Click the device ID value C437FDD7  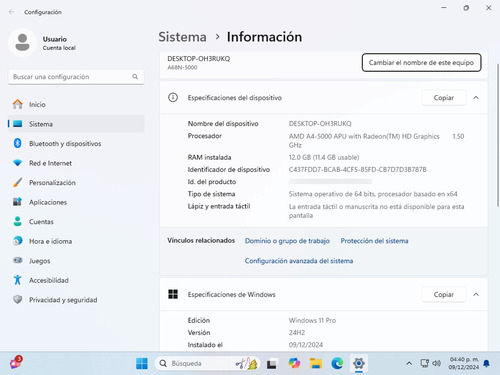[x=358, y=169]
